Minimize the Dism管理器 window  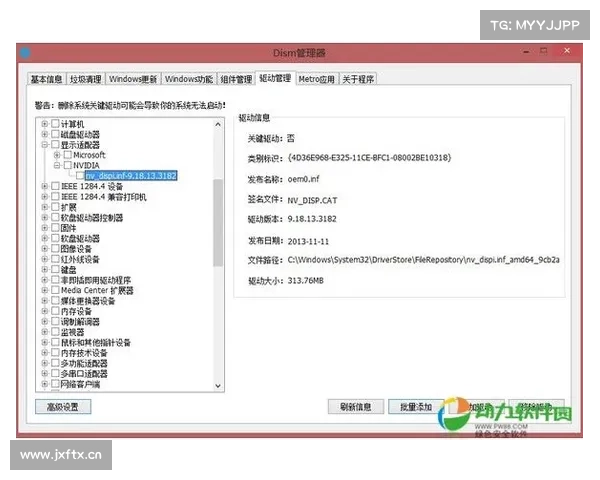pos(527,51)
